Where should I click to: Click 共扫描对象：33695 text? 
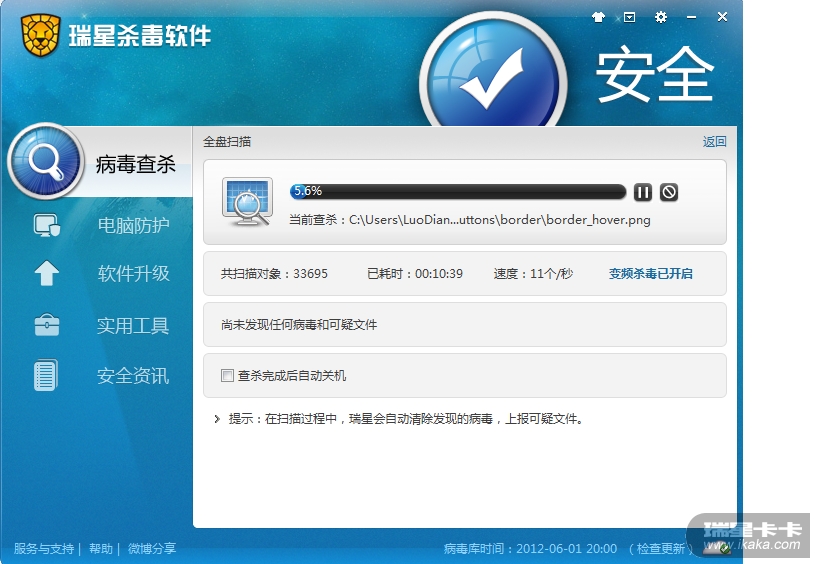pyautogui.click(x=274, y=274)
